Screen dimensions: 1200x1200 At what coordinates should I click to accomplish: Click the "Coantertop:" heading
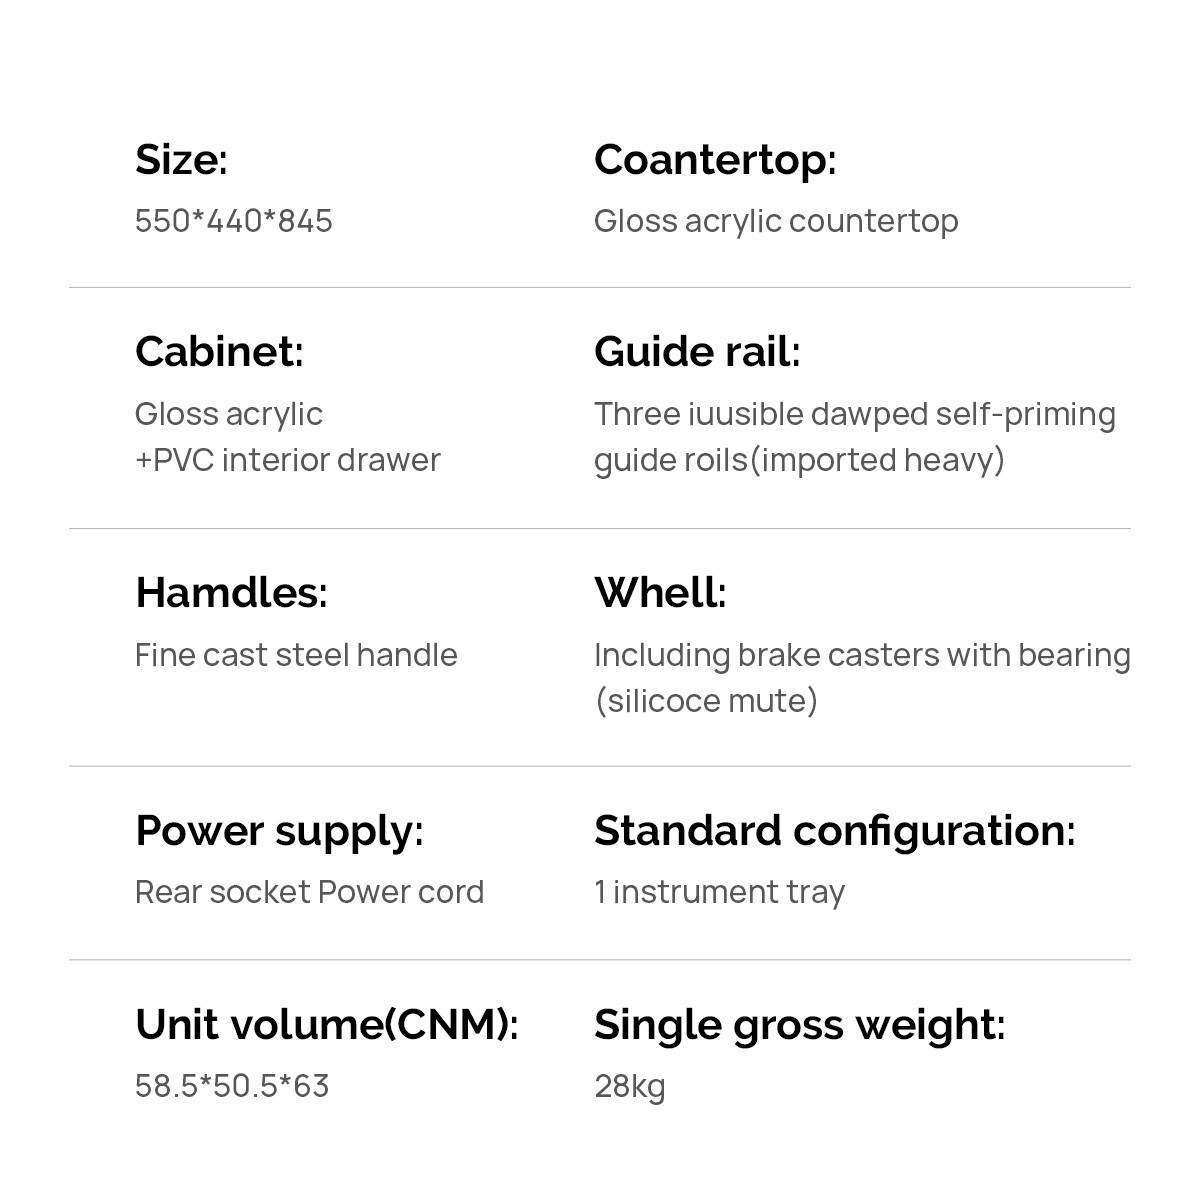click(714, 160)
